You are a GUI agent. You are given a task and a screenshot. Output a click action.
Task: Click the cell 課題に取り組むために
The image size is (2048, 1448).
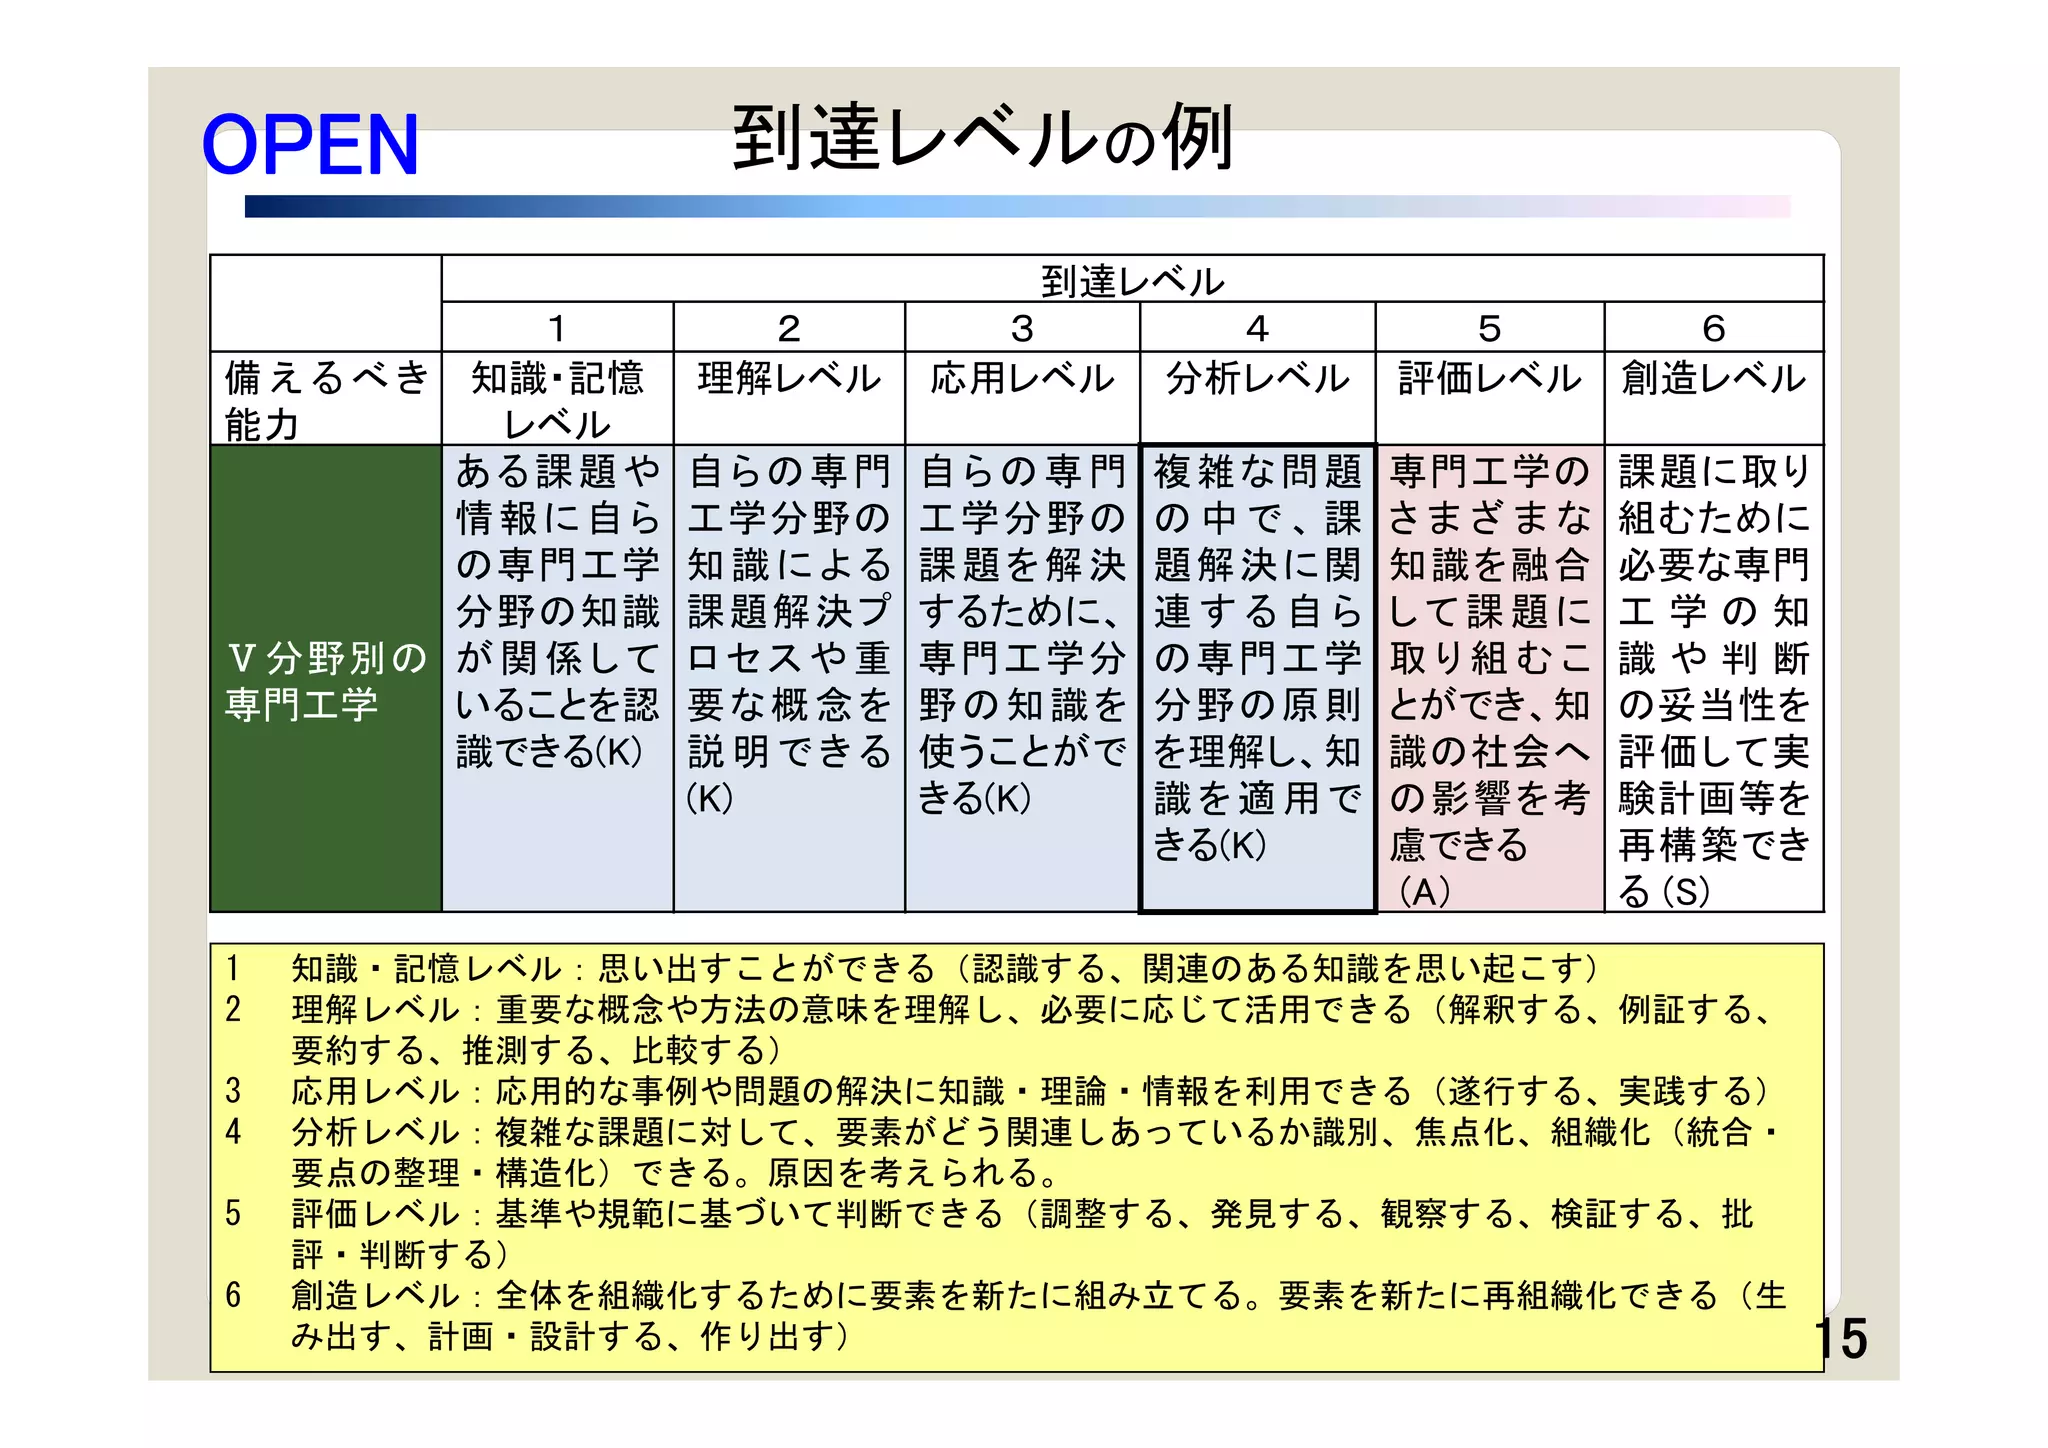(1714, 679)
